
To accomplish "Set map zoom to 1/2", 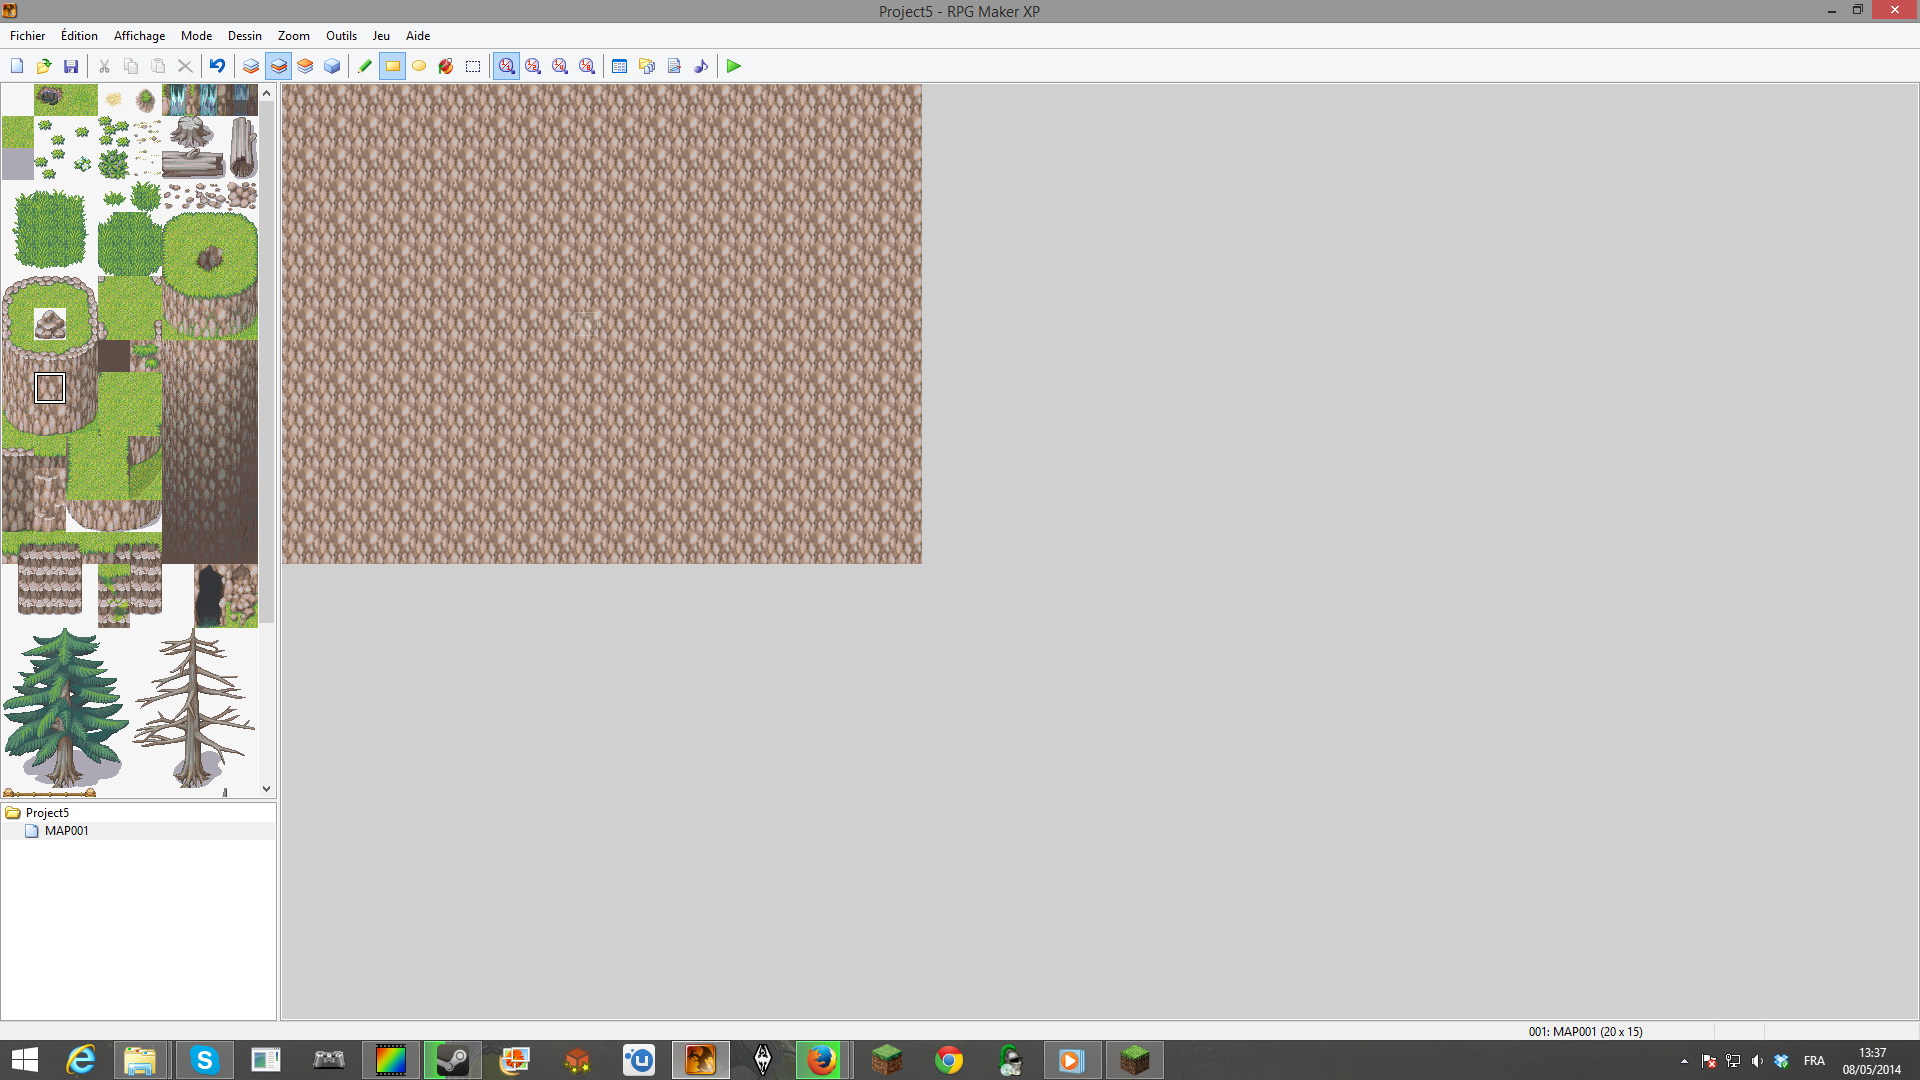I will tap(533, 66).
